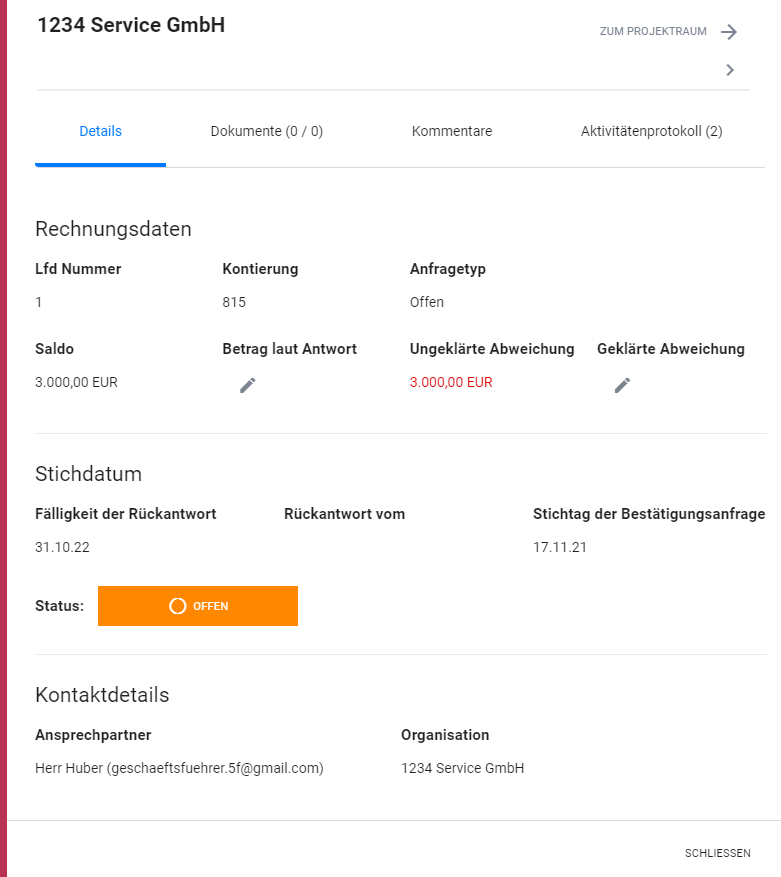Click the Kontierung value 815
The height and width of the screenshot is (877, 781).
click(x=234, y=302)
